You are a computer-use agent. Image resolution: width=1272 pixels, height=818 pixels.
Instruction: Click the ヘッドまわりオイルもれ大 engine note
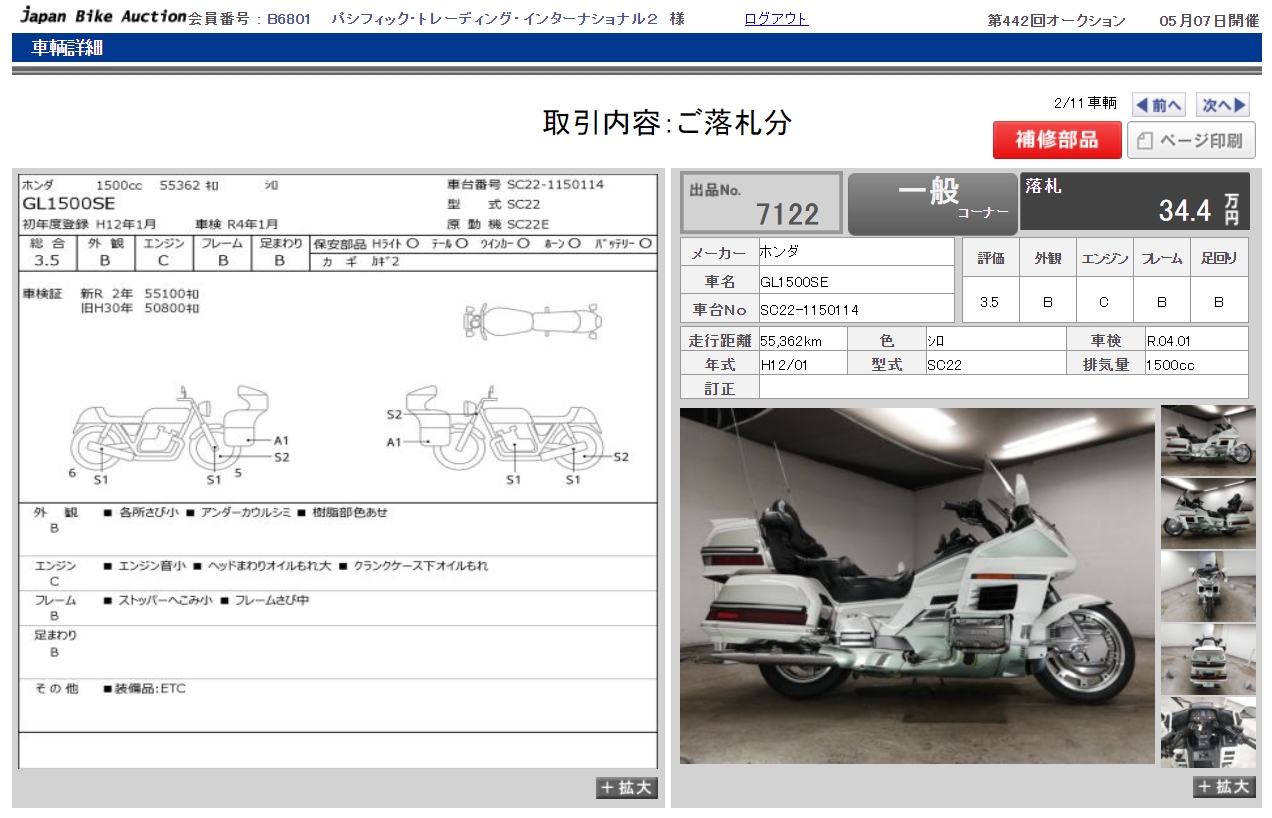coord(262,566)
